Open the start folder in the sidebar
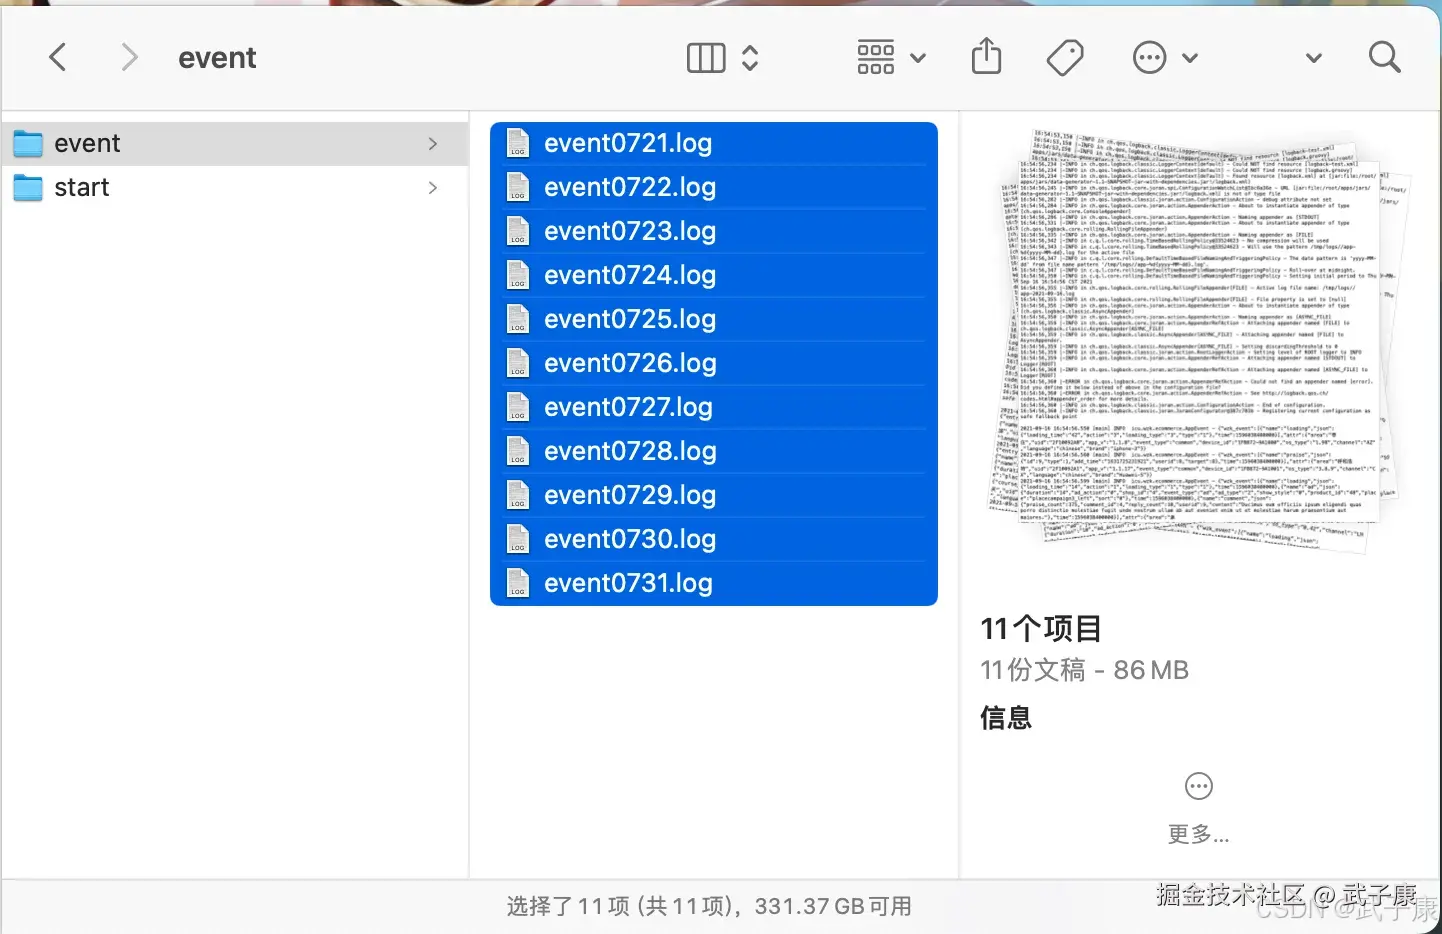This screenshot has height=934, width=1442. click(x=82, y=187)
